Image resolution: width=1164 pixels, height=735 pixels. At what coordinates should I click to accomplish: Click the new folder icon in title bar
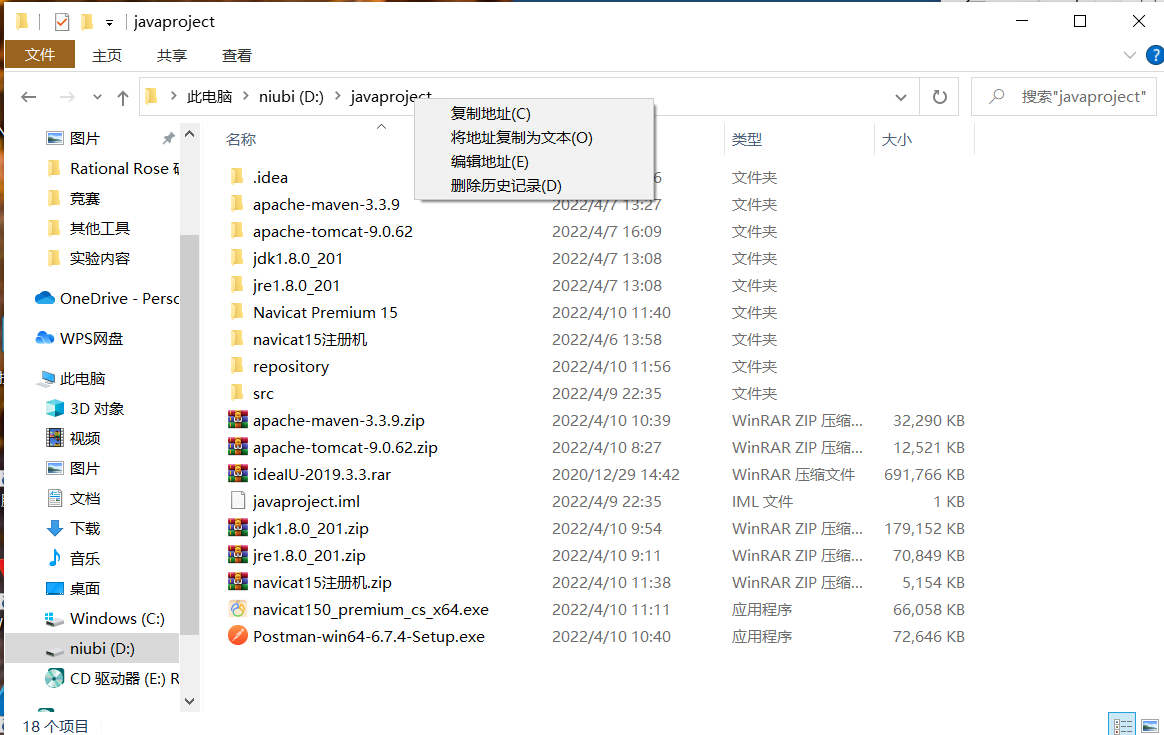tap(87, 22)
